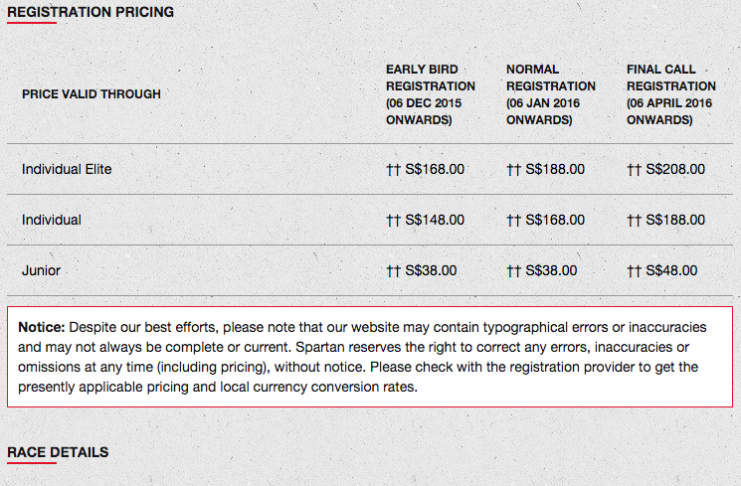Click the Final Call Registration column header
Screen dimensions: 741x486
click(x=671, y=95)
